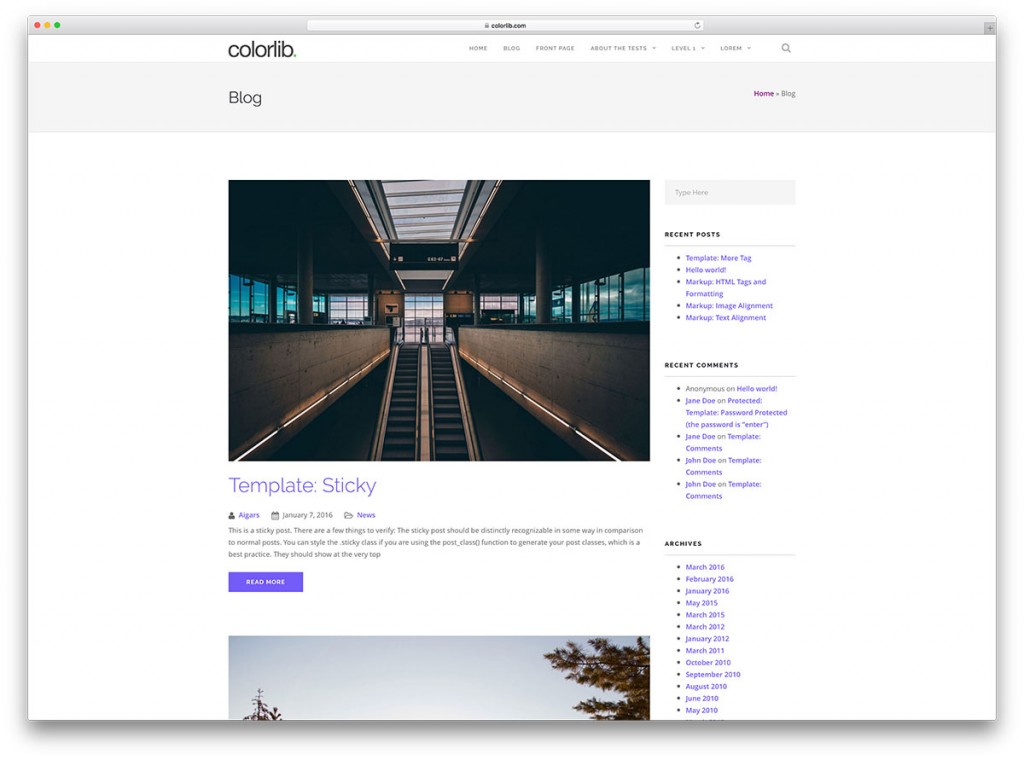Image resolution: width=1024 pixels, height=760 pixels.
Task: Click the Type Here search field
Action: [x=729, y=192]
